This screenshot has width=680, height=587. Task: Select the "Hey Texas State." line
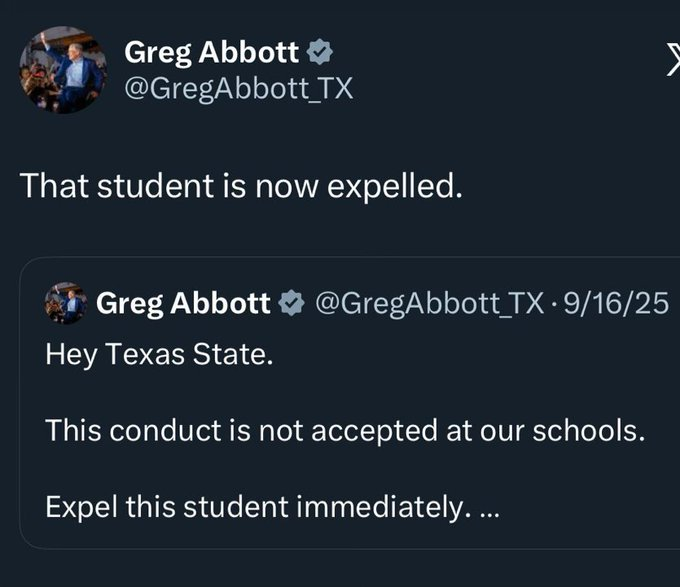[158, 355]
